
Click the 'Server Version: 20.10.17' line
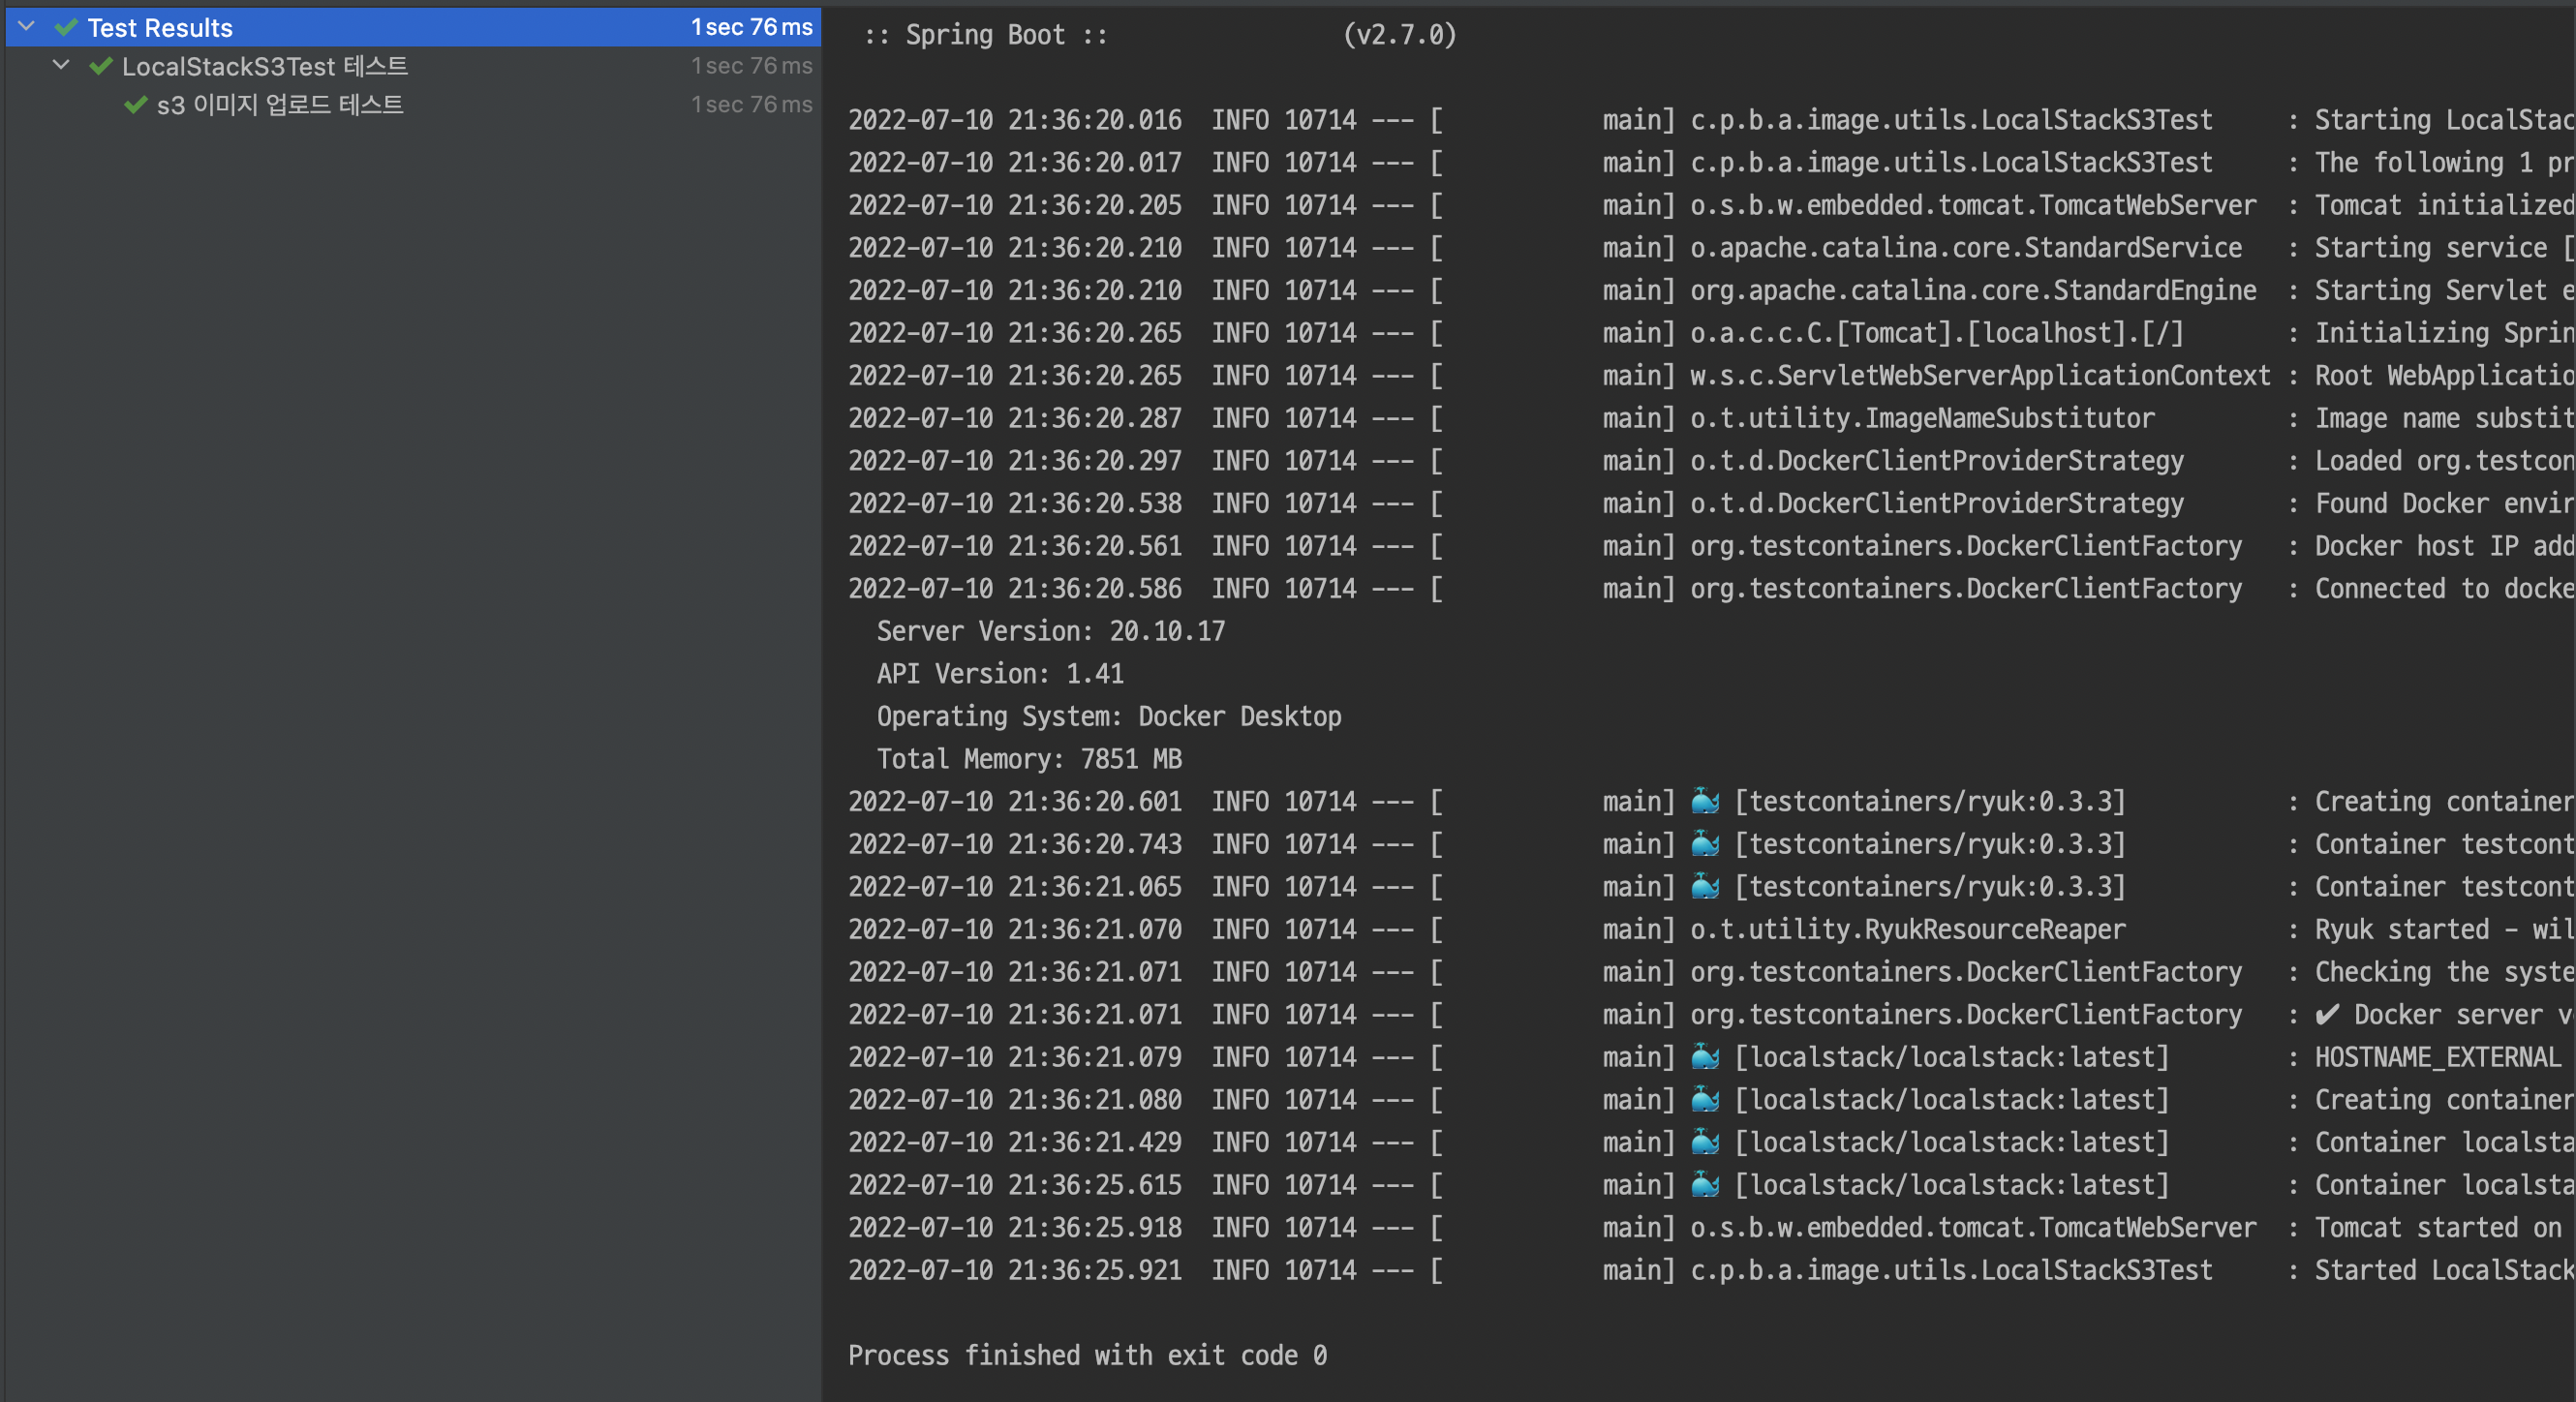pos(1050,631)
